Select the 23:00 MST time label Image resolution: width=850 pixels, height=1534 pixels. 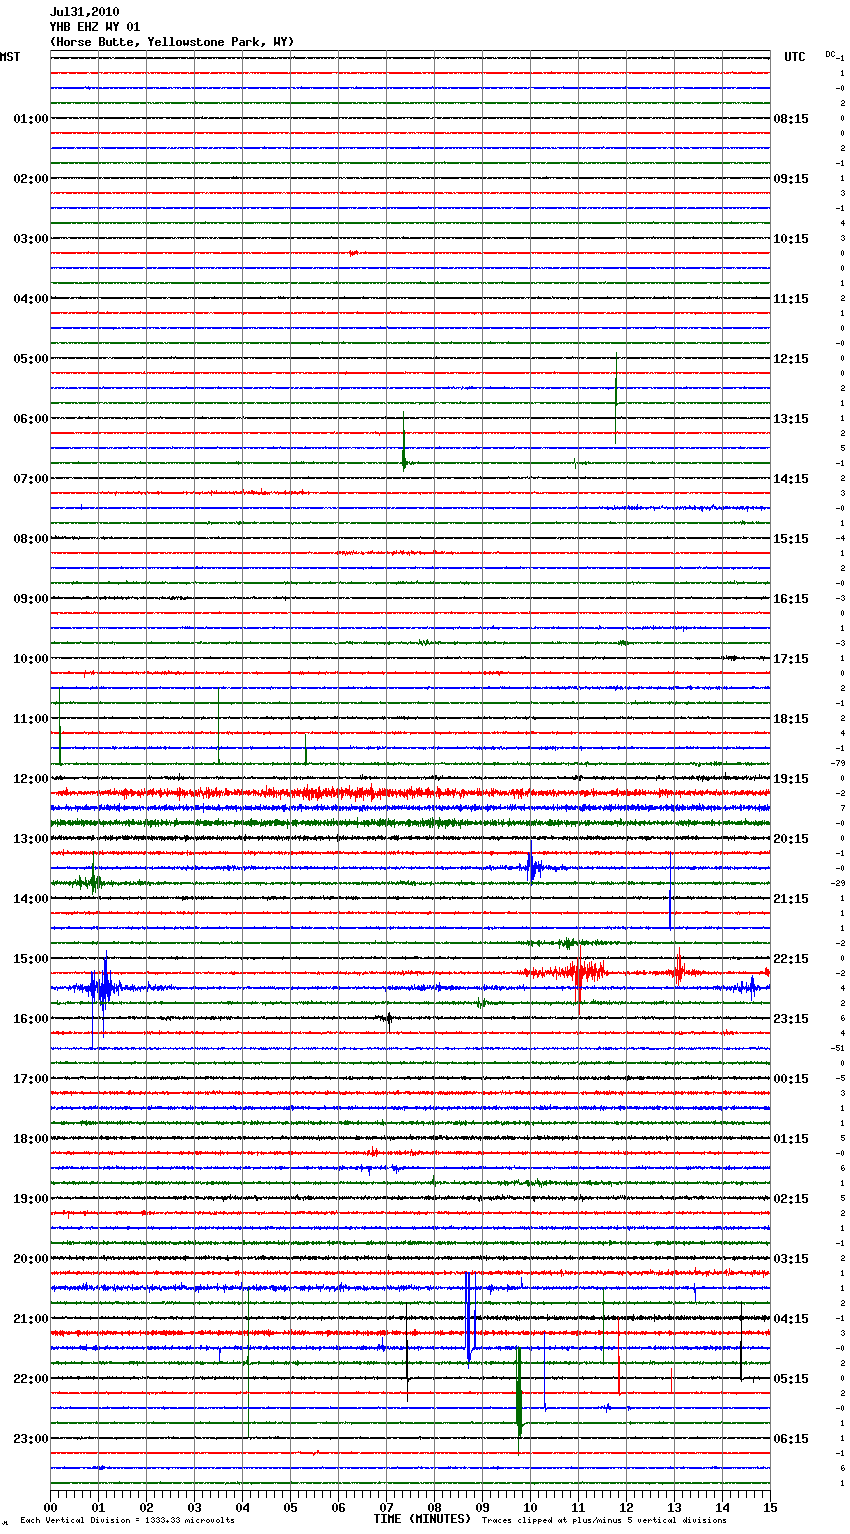(x=30, y=1439)
